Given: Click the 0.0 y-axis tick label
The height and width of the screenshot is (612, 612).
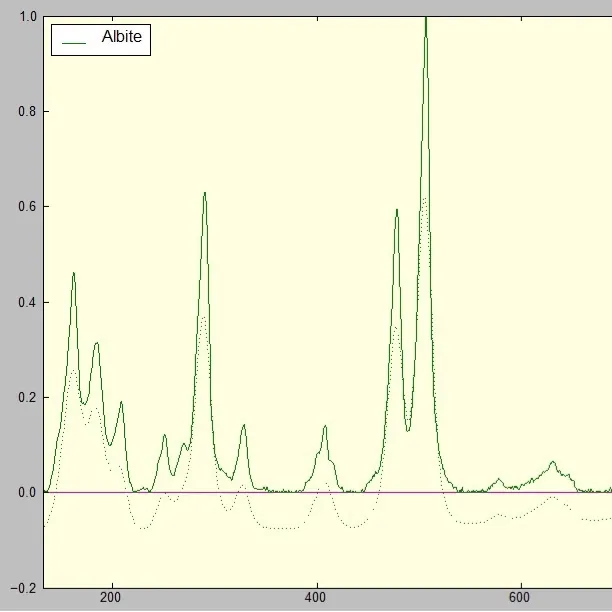Looking at the screenshot, I should [x=28, y=493].
